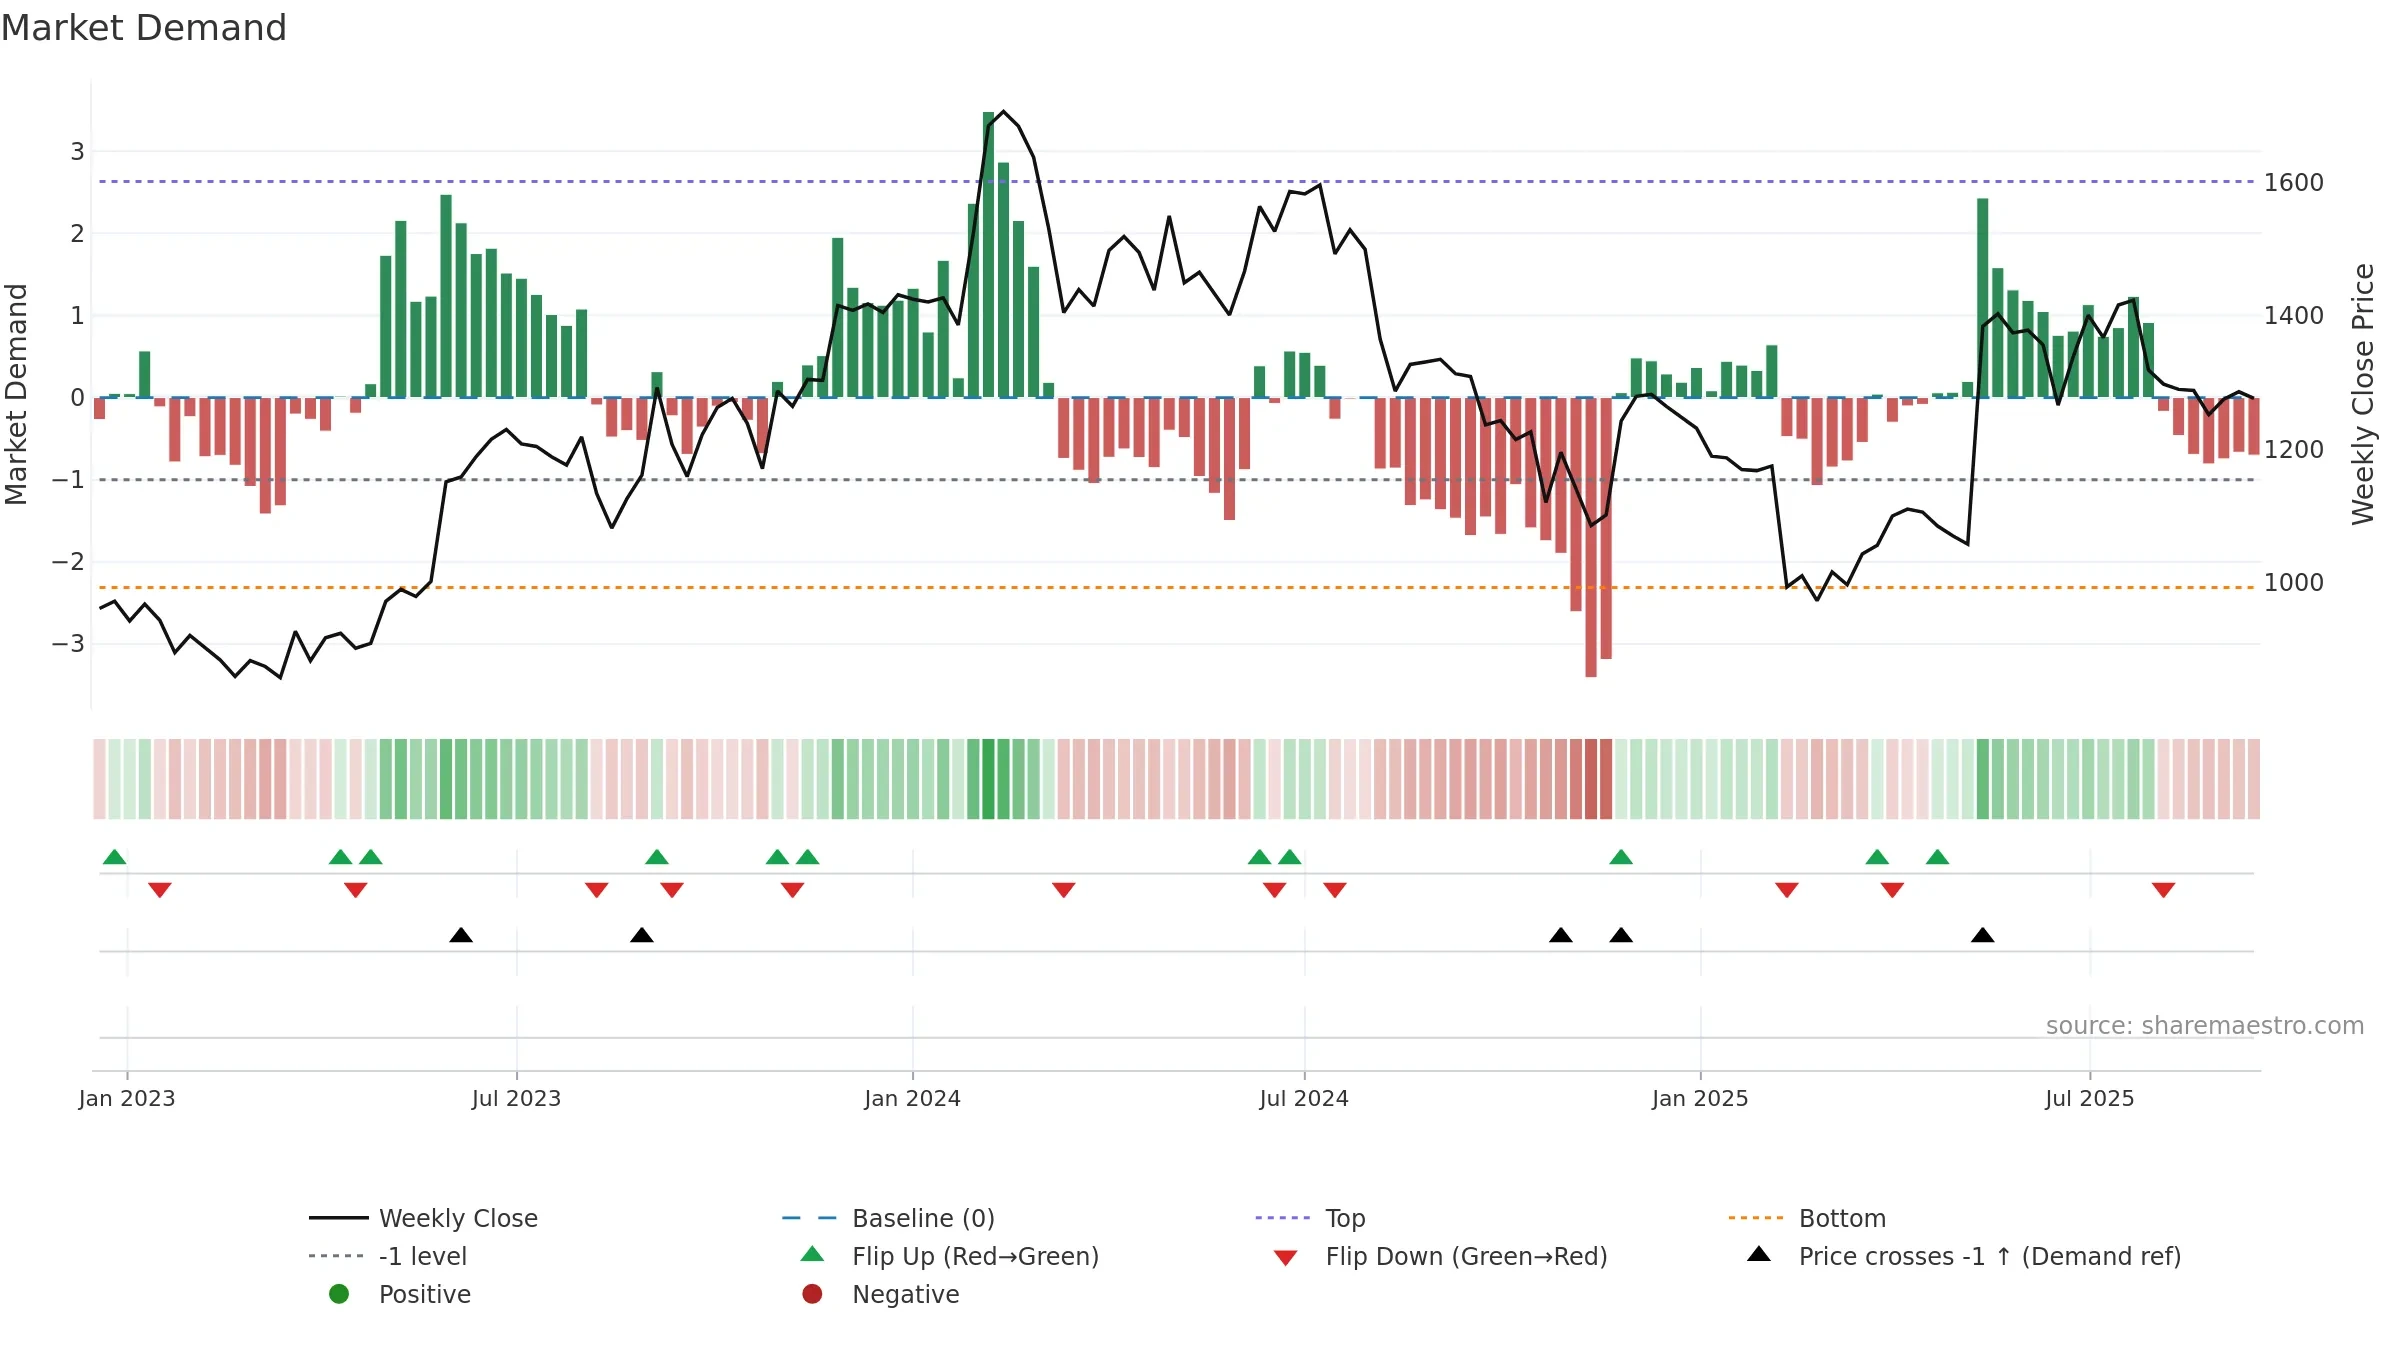Click the red flip-down triangle in November 2023
Viewport: 2400px width, 1350px height.
pyautogui.click(x=793, y=890)
